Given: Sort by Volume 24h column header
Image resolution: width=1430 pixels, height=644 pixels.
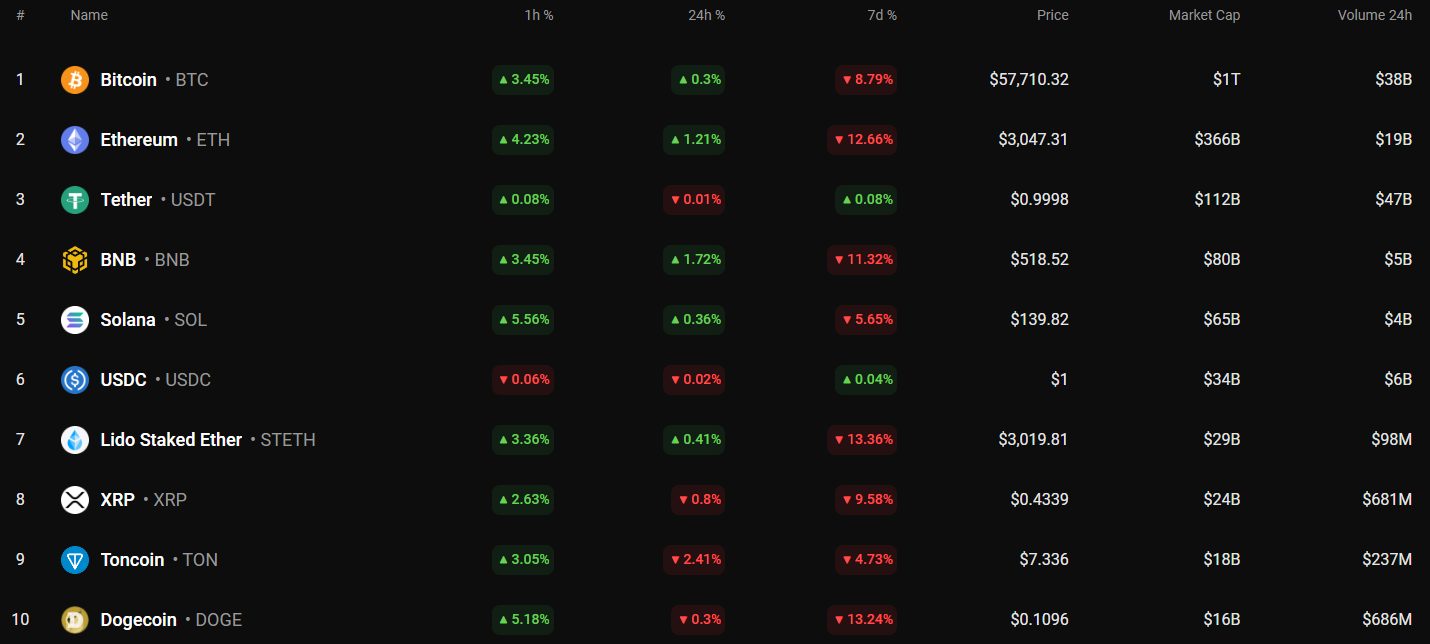Looking at the screenshot, I should click(1375, 15).
